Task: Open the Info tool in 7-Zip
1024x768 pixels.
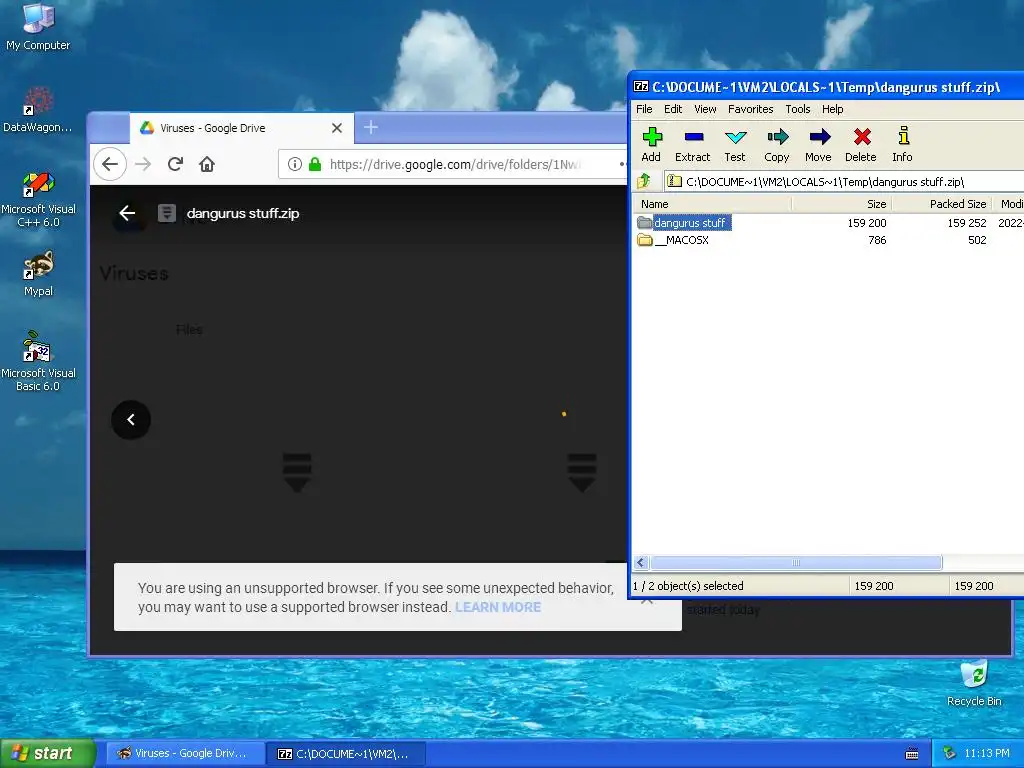Action: point(903,144)
